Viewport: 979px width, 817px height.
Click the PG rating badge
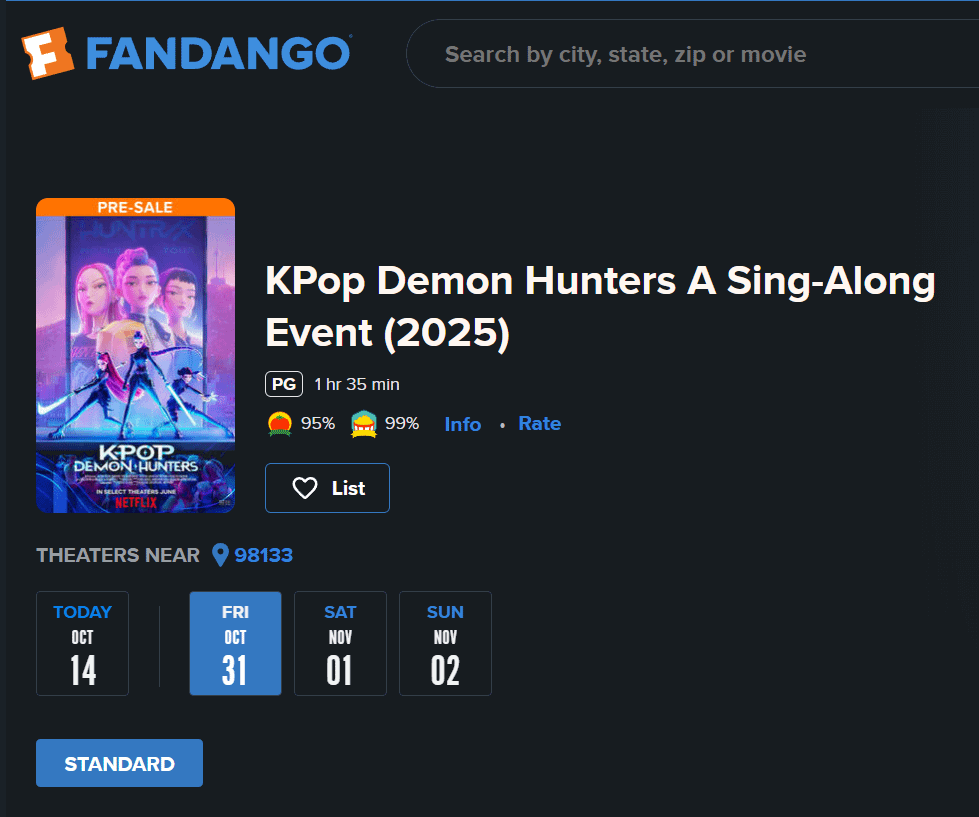click(283, 384)
